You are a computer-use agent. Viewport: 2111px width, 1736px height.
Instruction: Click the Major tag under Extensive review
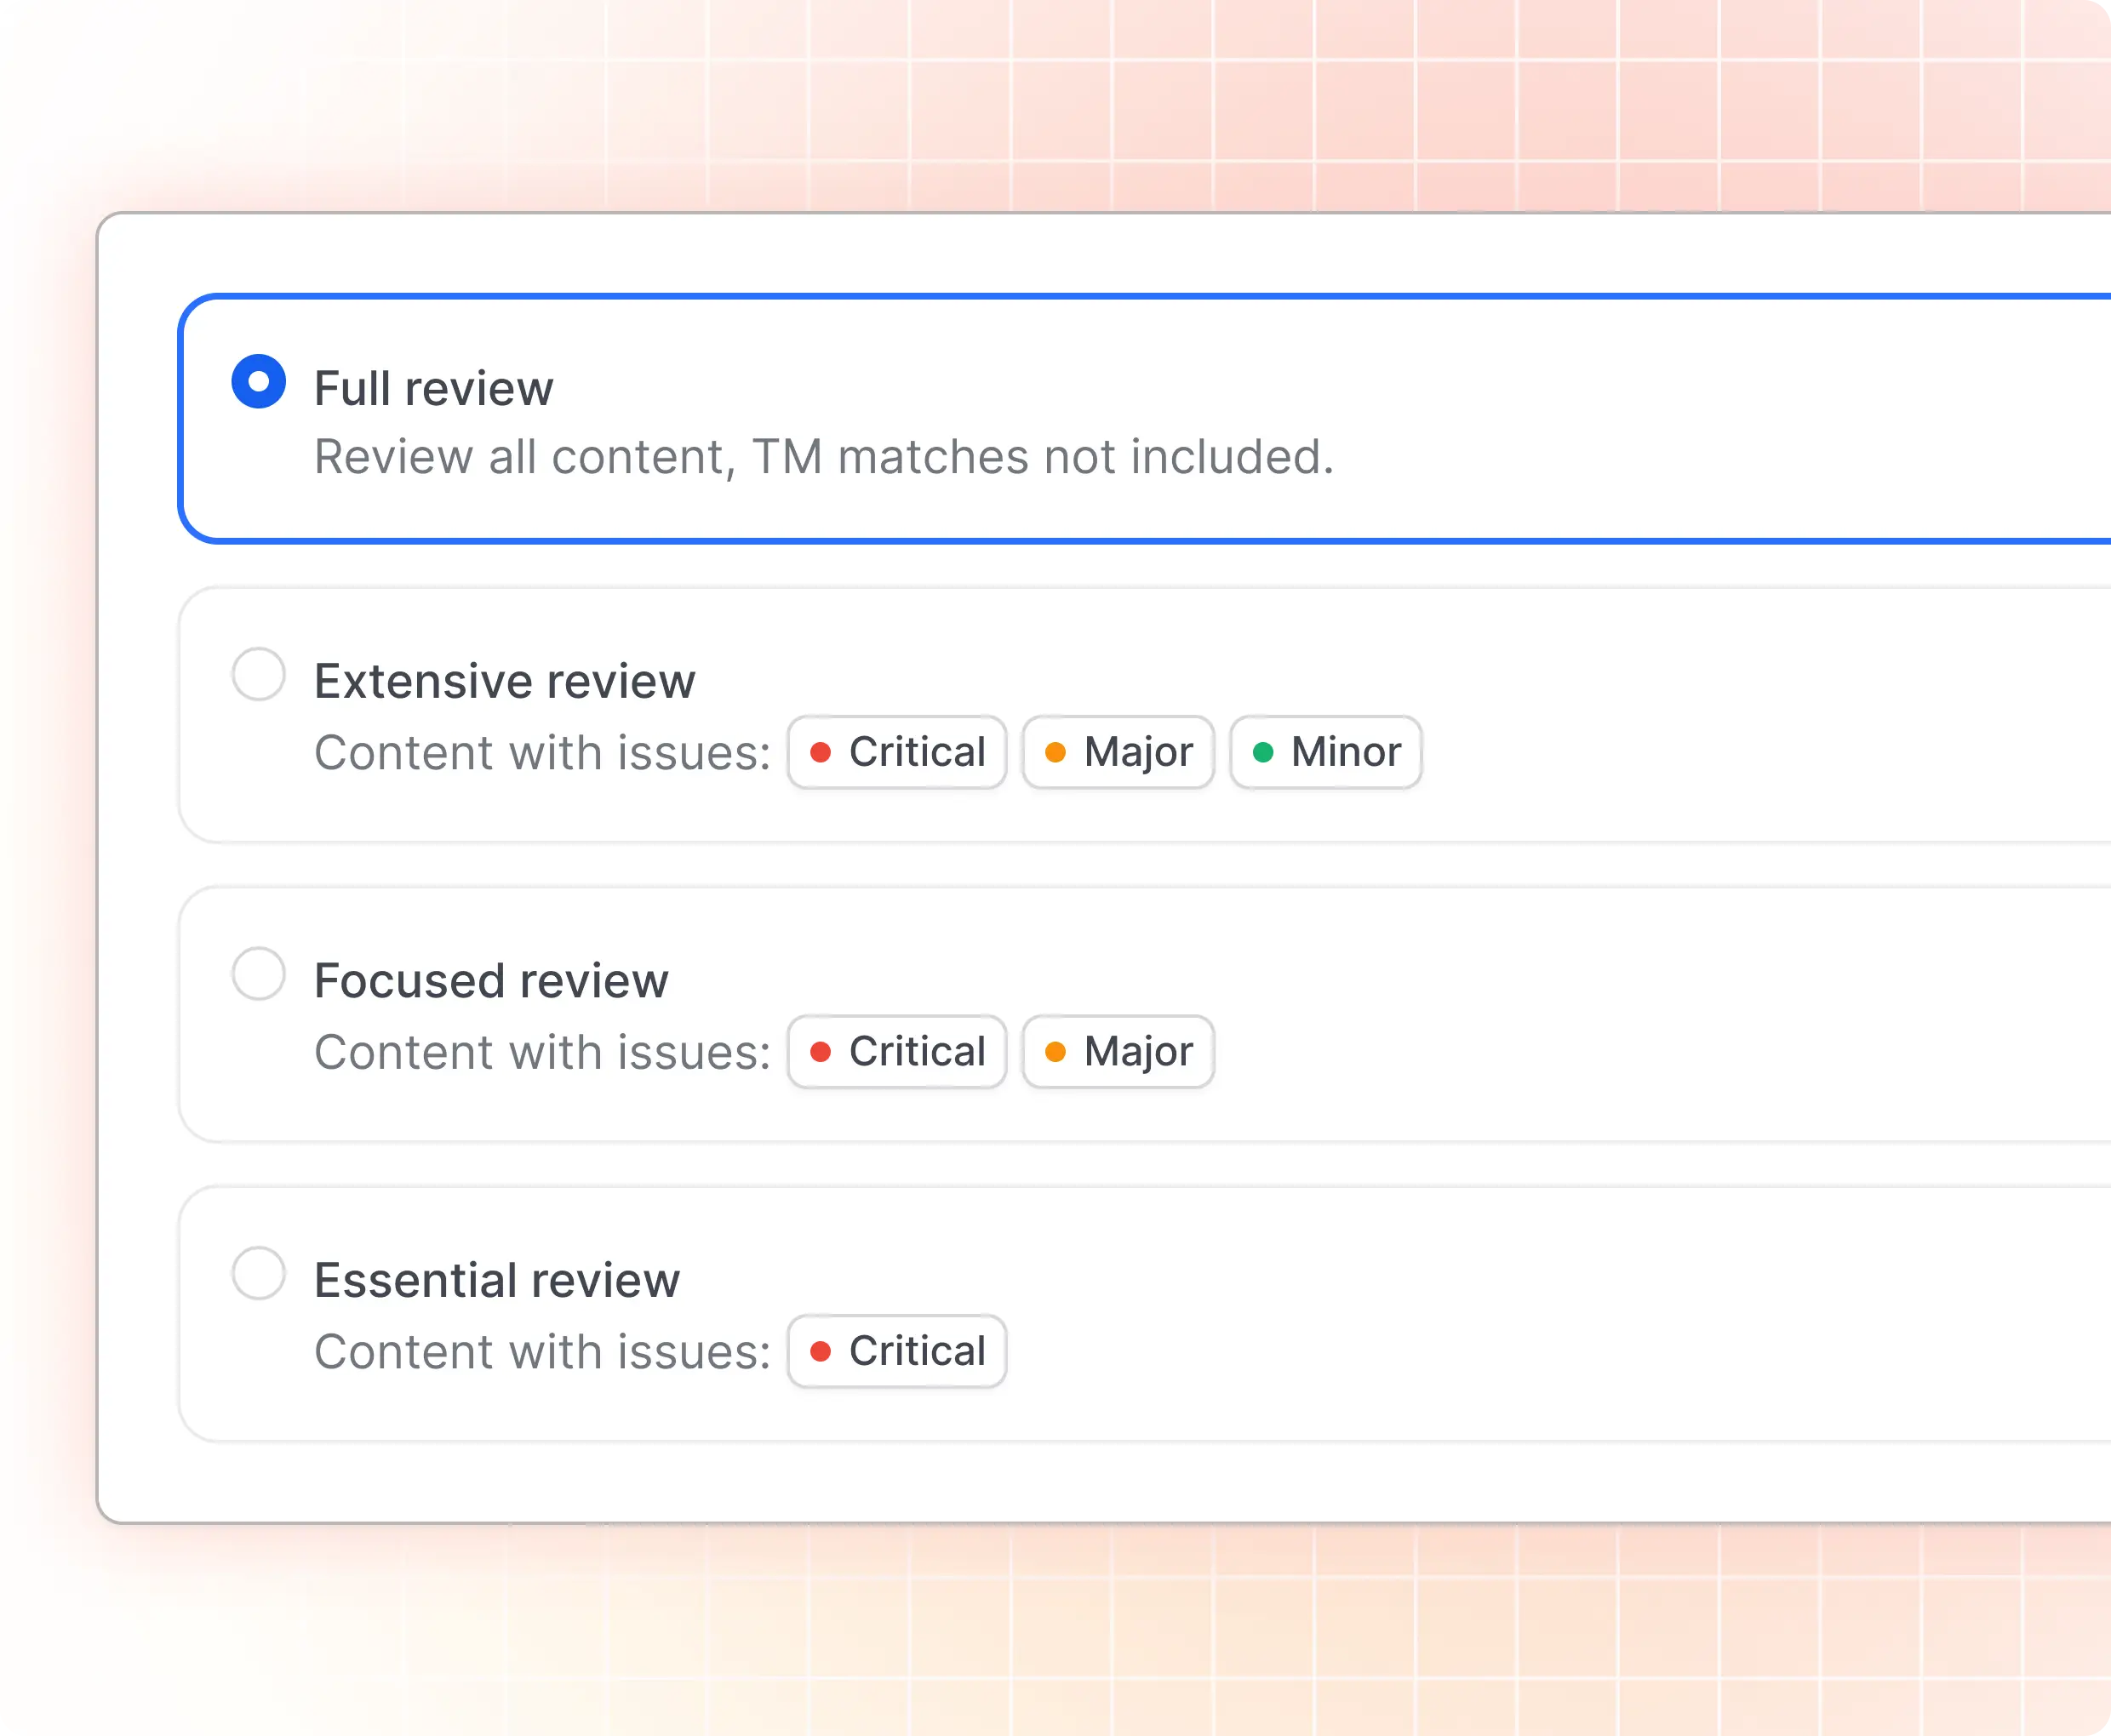(1118, 752)
